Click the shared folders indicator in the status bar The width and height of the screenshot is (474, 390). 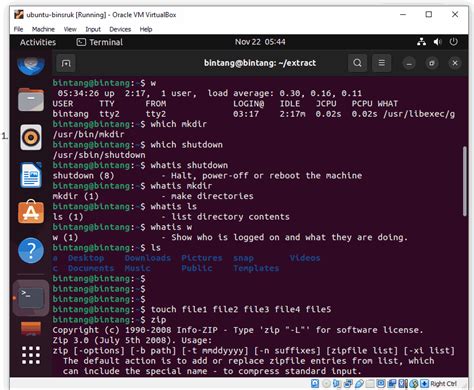[370, 384]
